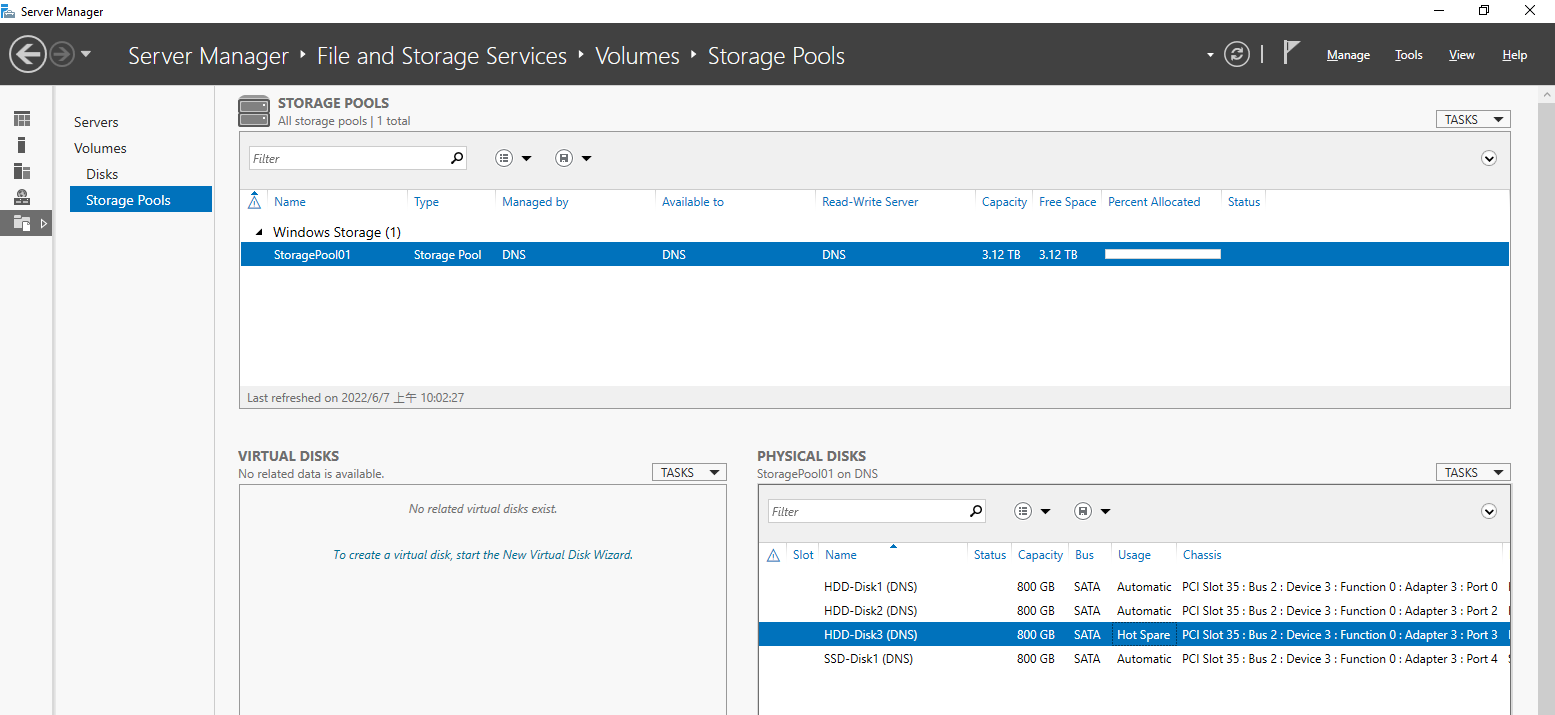Open Physical Disks TASKS dropdown
The image size is (1555, 715).
[x=1473, y=472]
